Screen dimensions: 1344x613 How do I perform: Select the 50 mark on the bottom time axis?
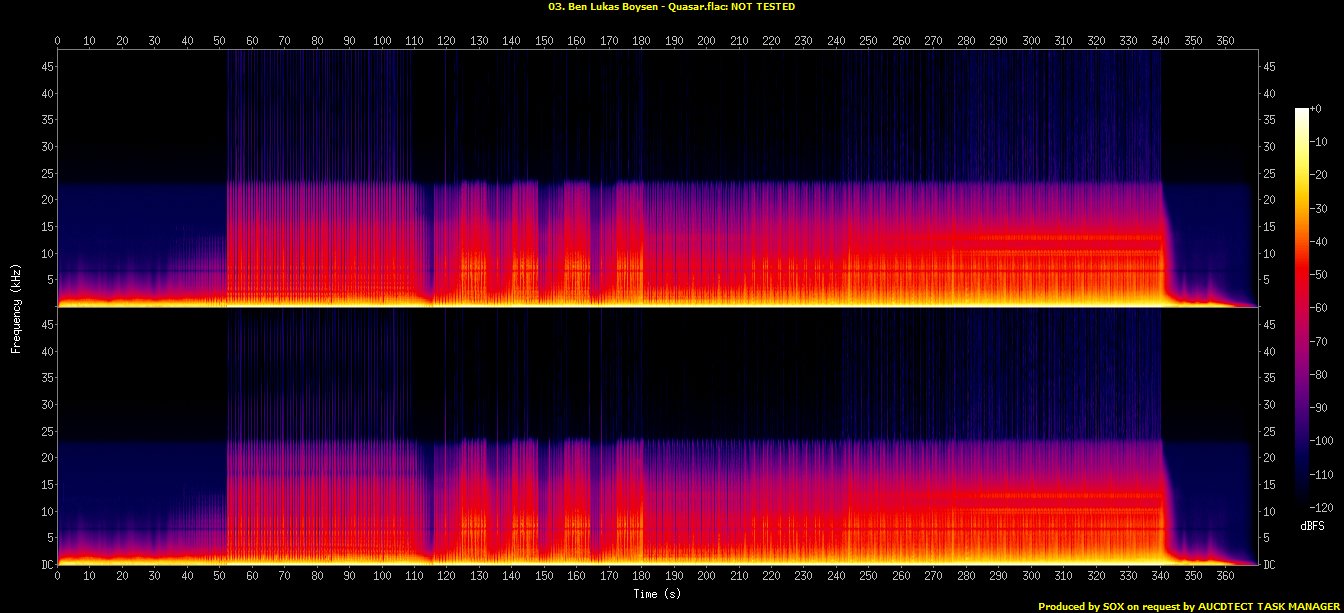pos(220,578)
